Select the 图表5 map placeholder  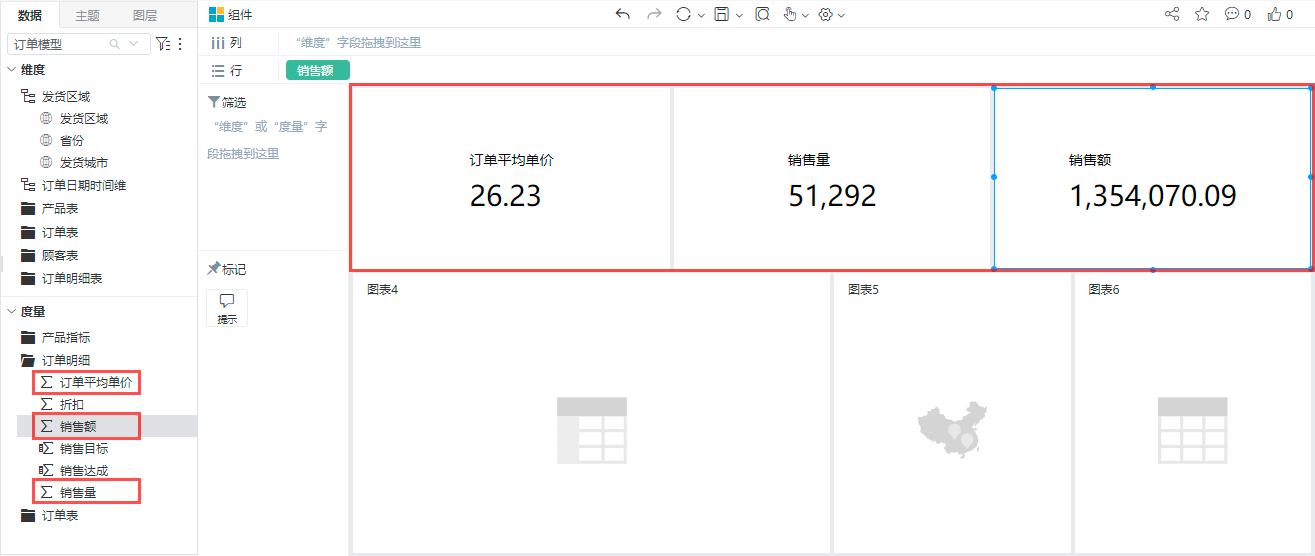coord(952,413)
